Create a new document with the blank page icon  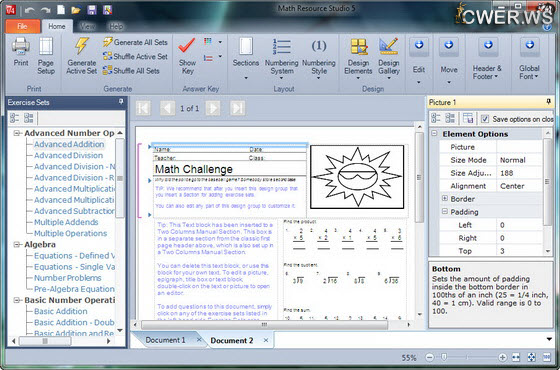tap(61, 10)
